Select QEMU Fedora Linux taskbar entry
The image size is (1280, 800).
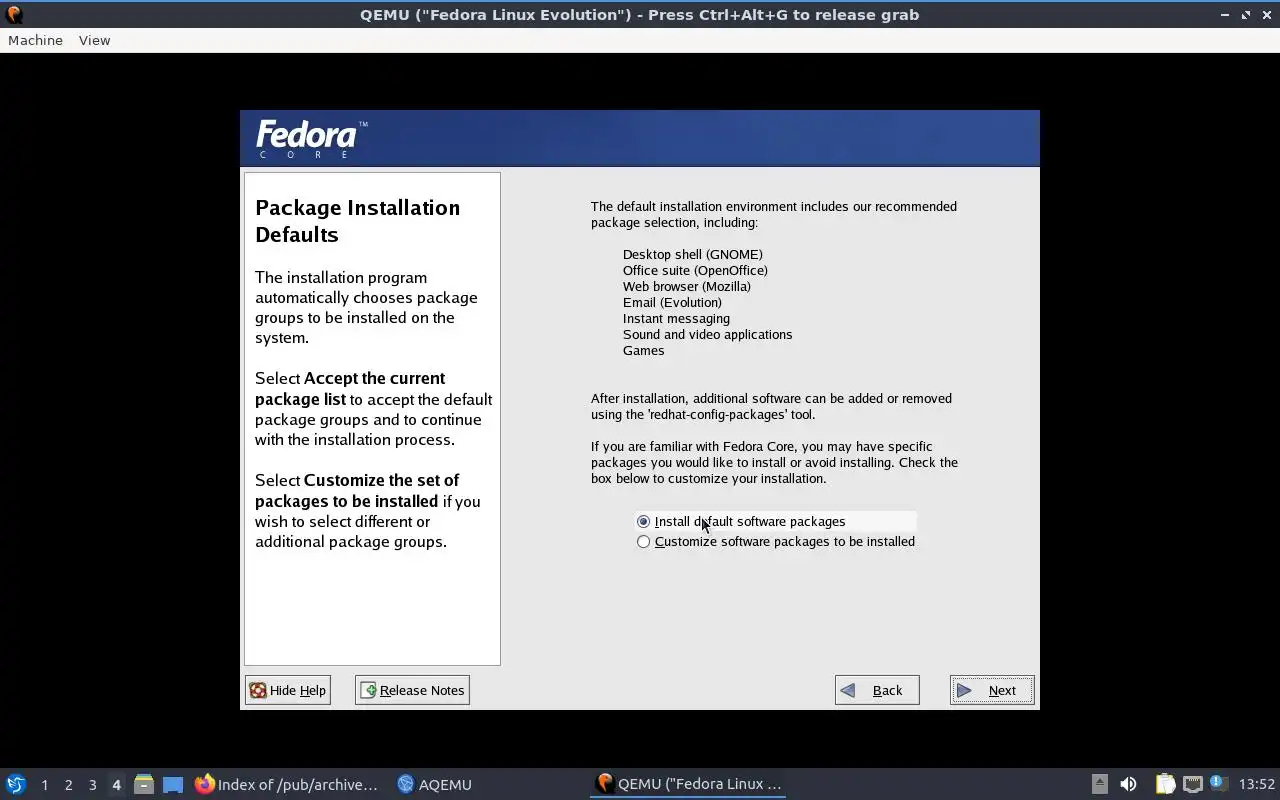[688, 784]
